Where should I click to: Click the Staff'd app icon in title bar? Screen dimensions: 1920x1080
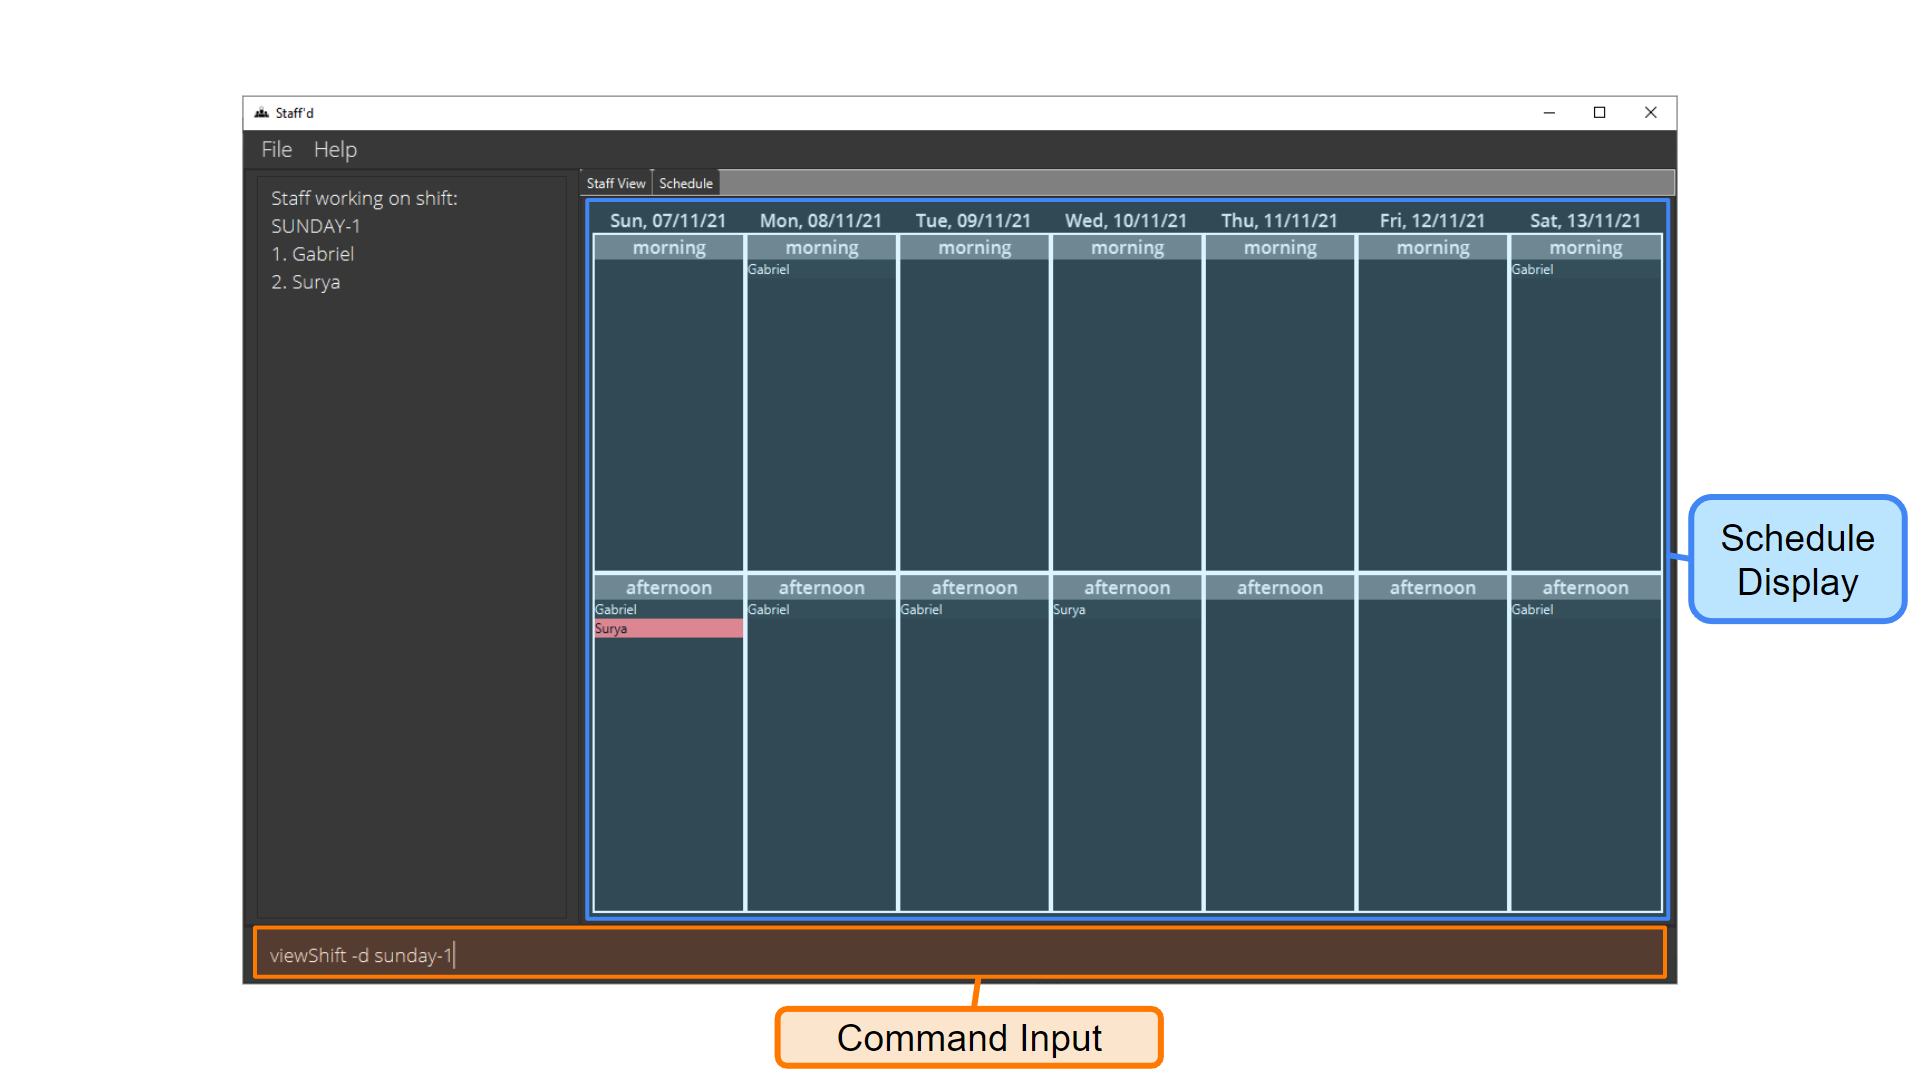tap(262, 113)
